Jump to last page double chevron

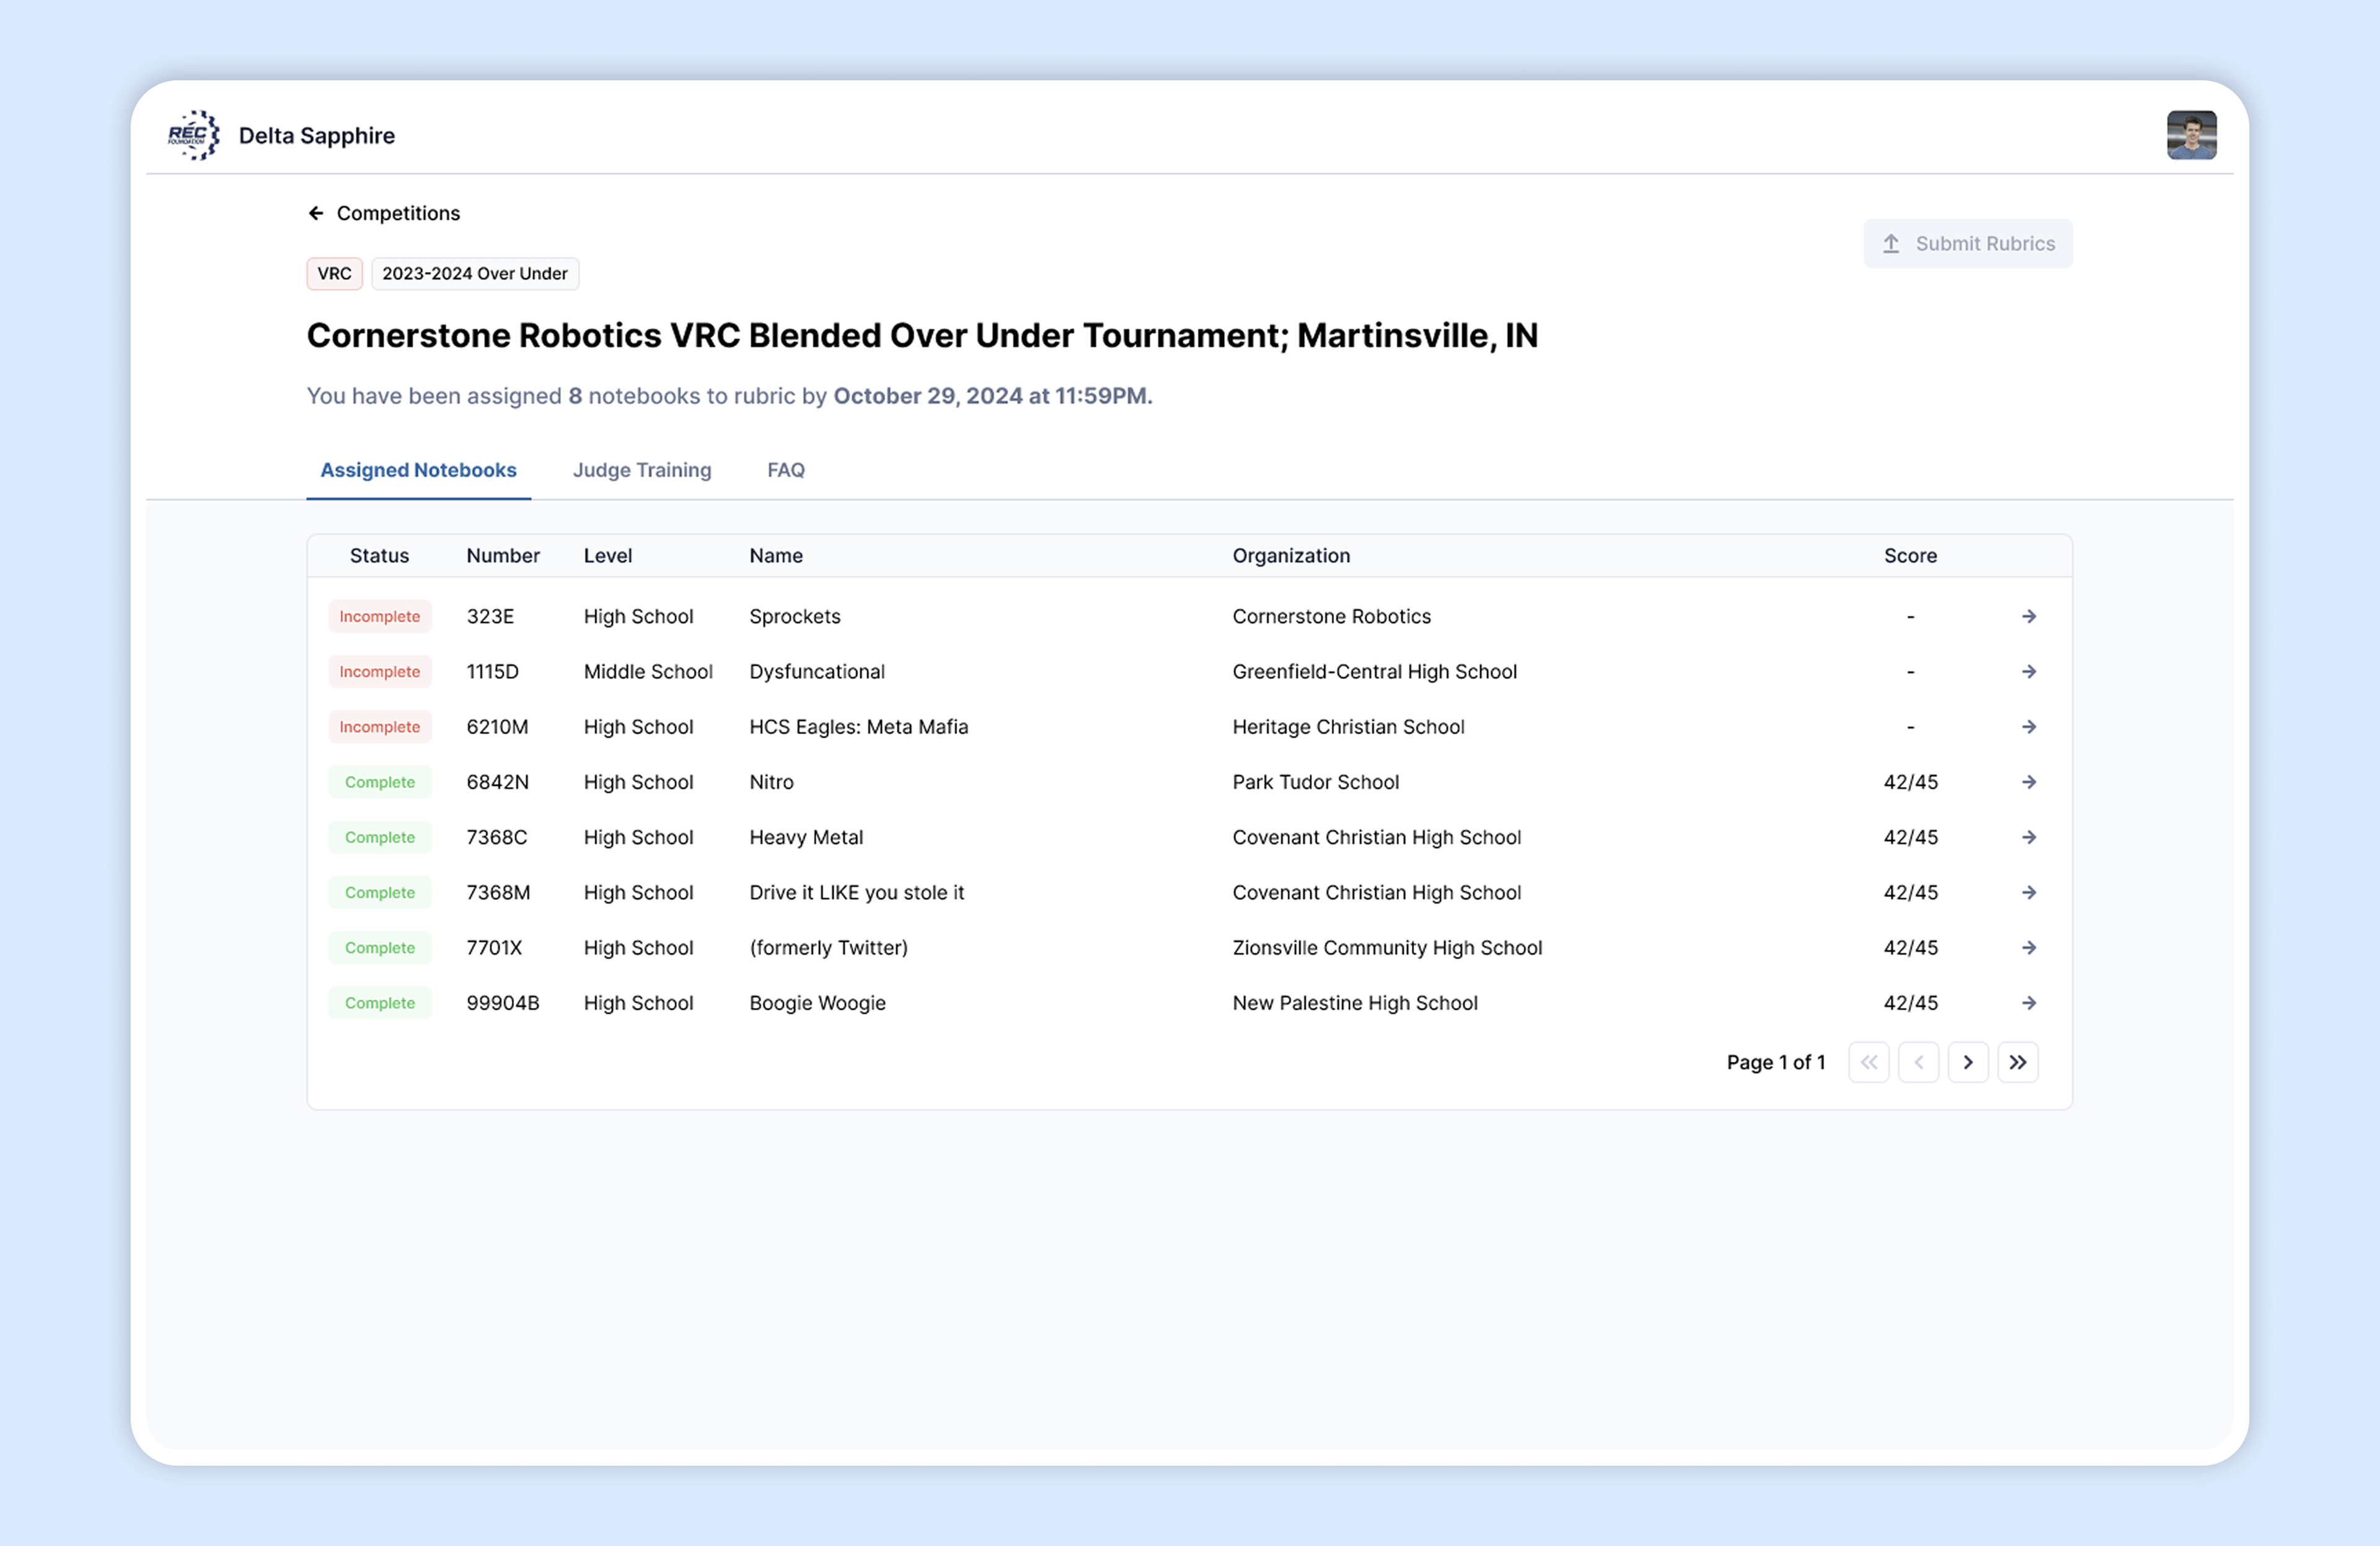(2017, 1062)
